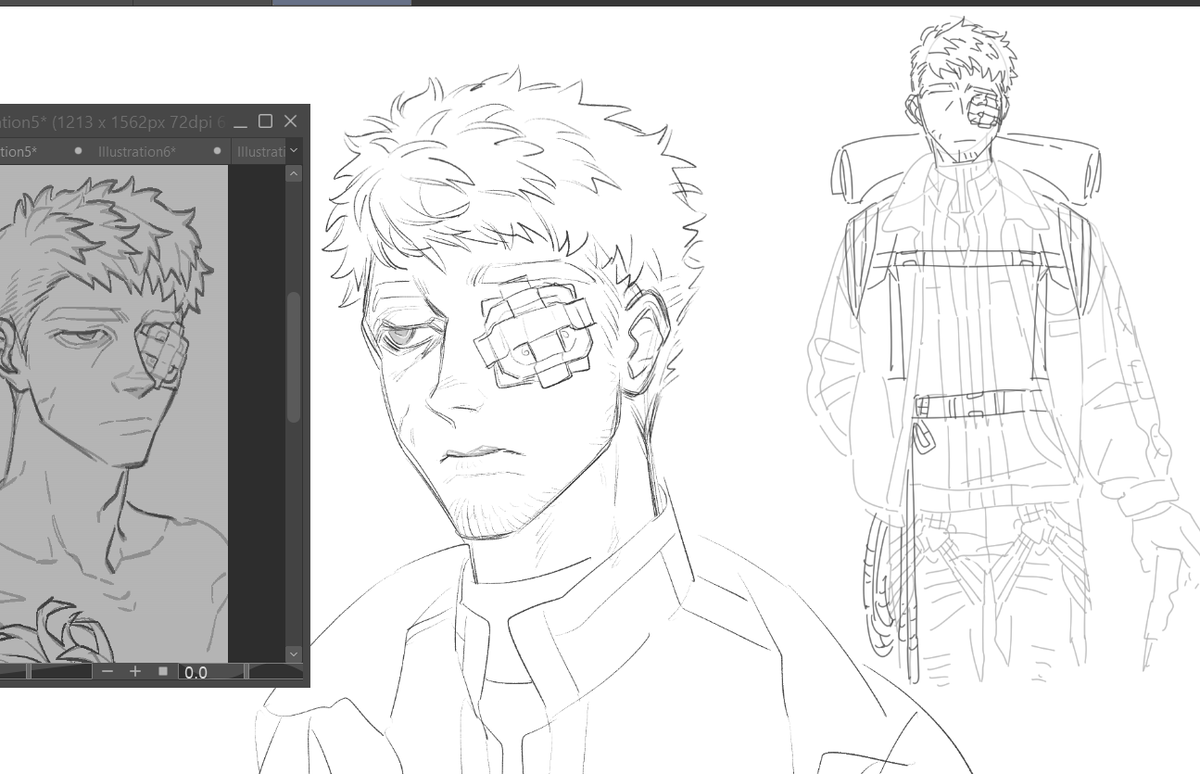This screenshot has height=774, width=1200.
Task: Maximize the floating Illustration5 window
Action: (x=265, y=121)
